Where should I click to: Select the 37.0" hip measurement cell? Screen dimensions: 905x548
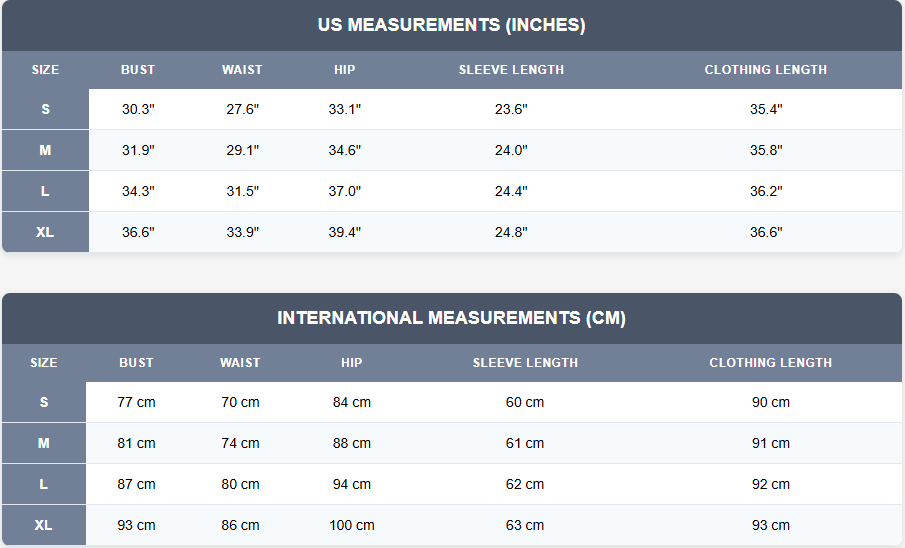(345, 191)
